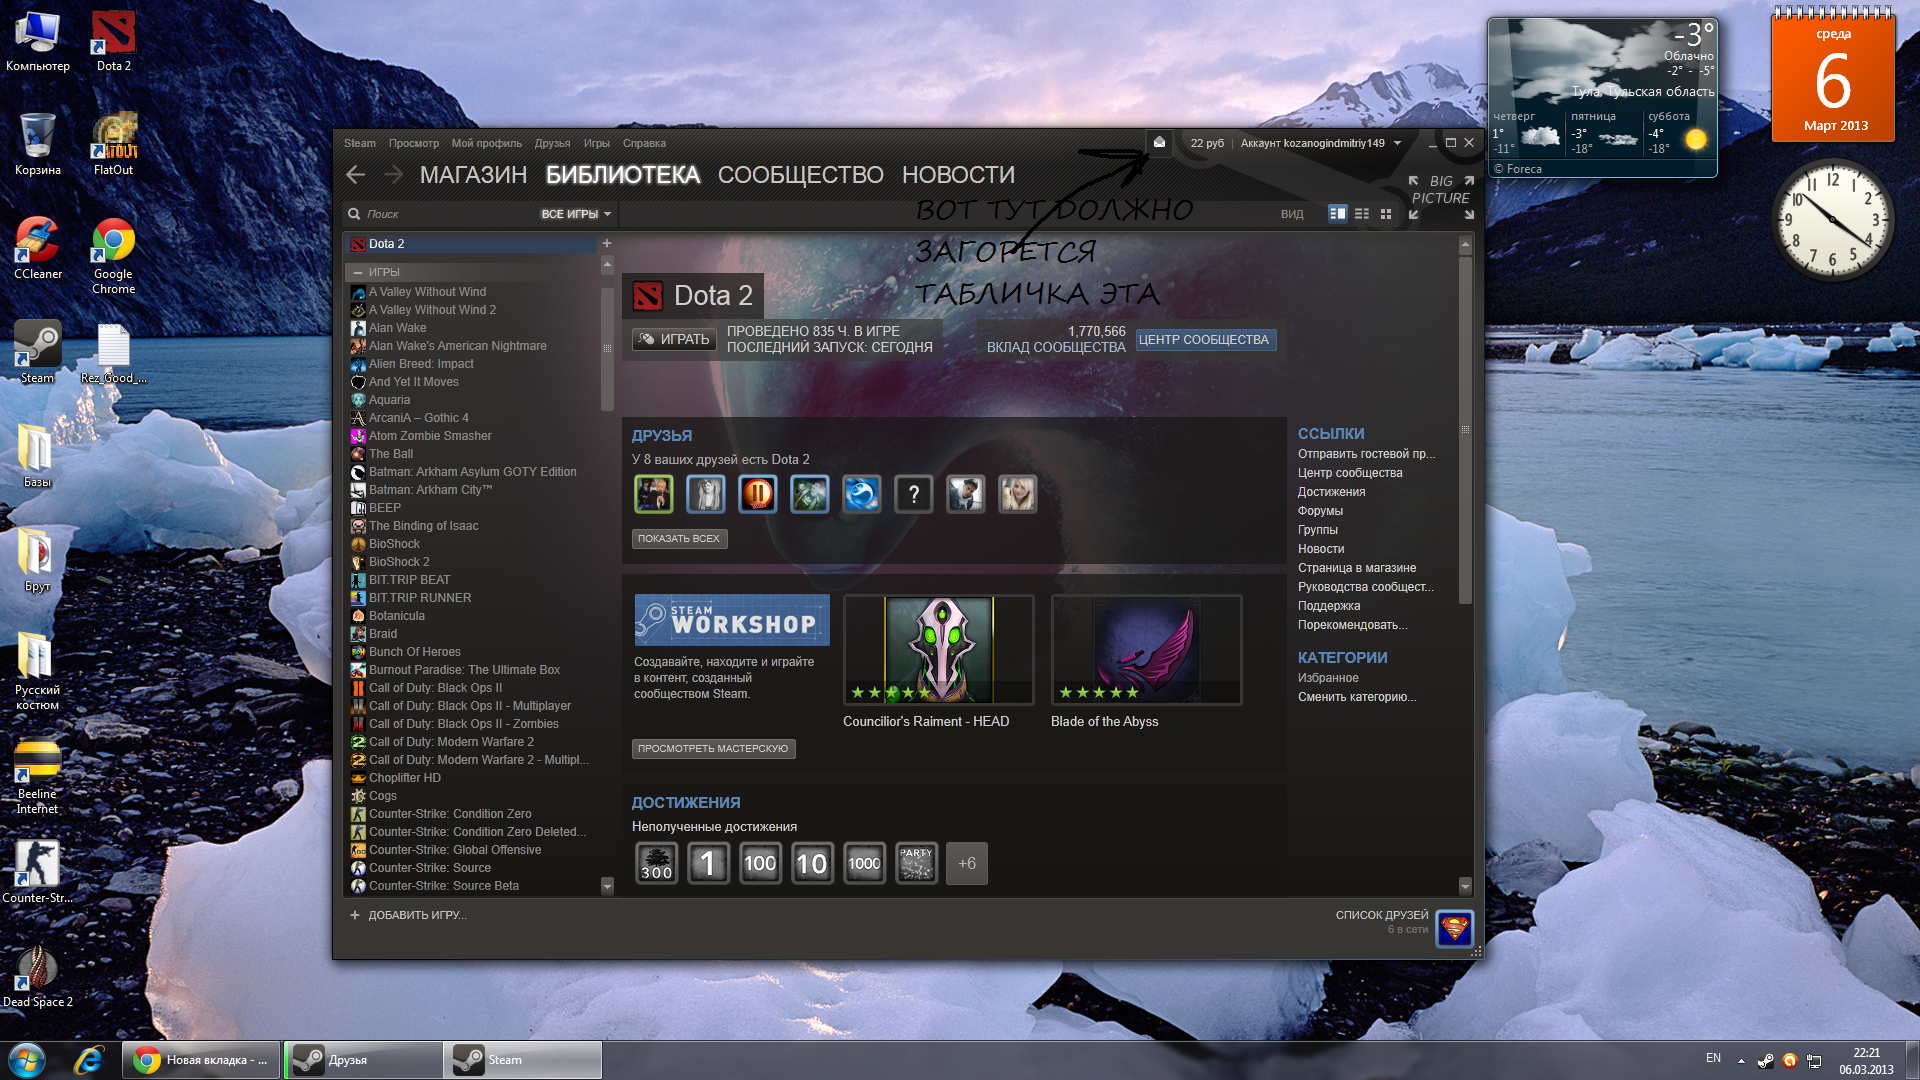
Task: Collapse the ИГРЫ games category
Action: click(x=358, y=272)
